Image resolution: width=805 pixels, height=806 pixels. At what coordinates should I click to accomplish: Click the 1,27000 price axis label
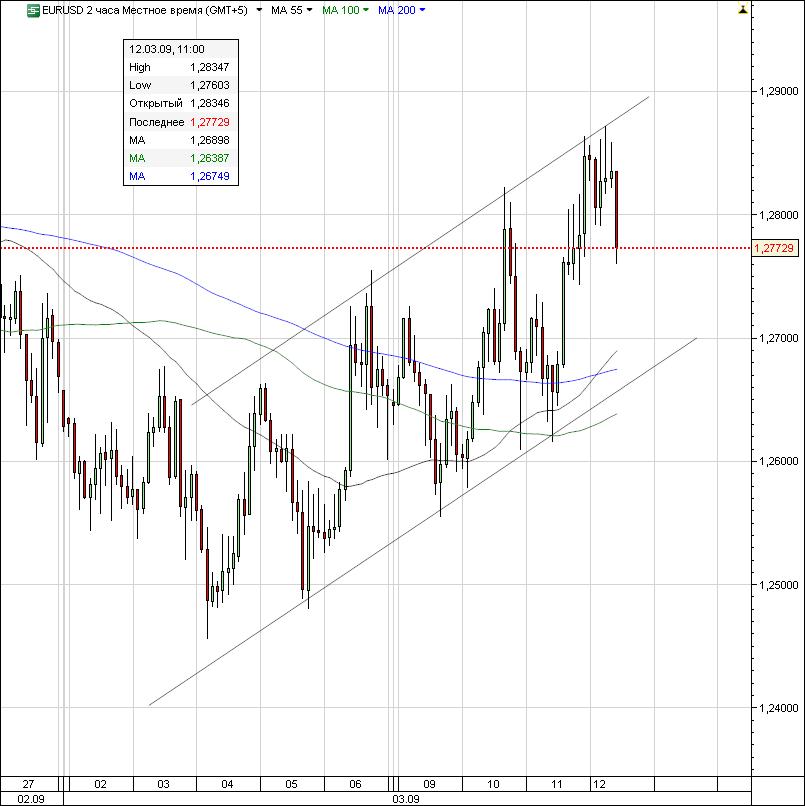tap(779, 338)
